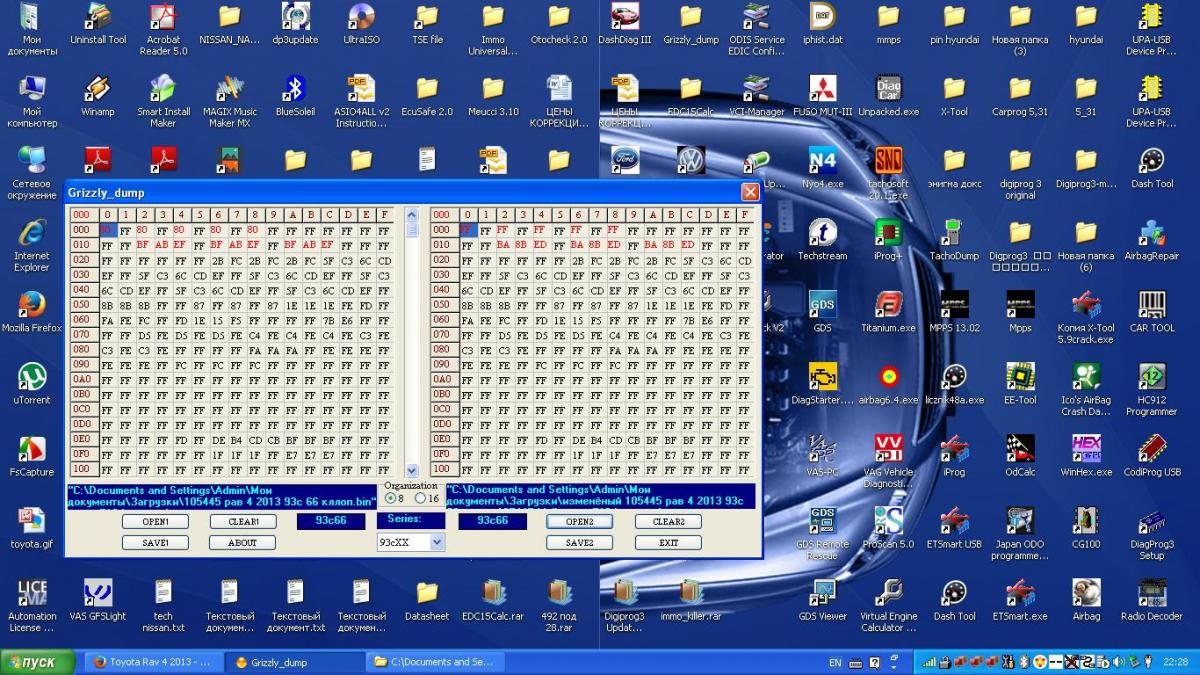Click the SAVE2 button
Image resolution: width=1200 pixels, height=675 pixels.
pyautogui.click(x=579, y=543)
